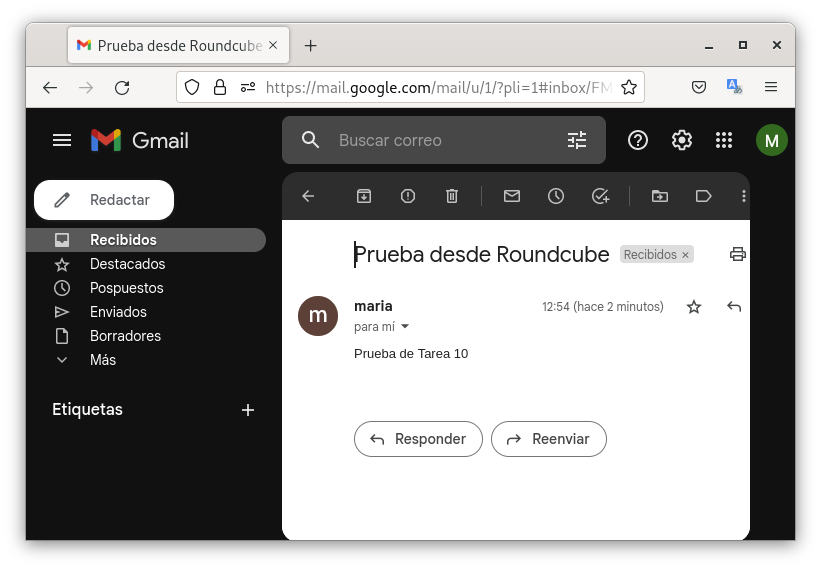Mark the email as unread

(x=512, y=196)
